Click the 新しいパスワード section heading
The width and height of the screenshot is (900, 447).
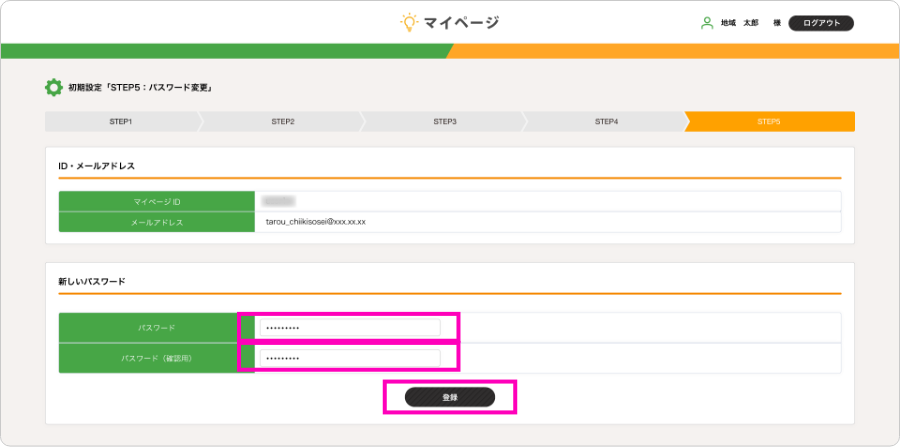(x=92, y=282)
